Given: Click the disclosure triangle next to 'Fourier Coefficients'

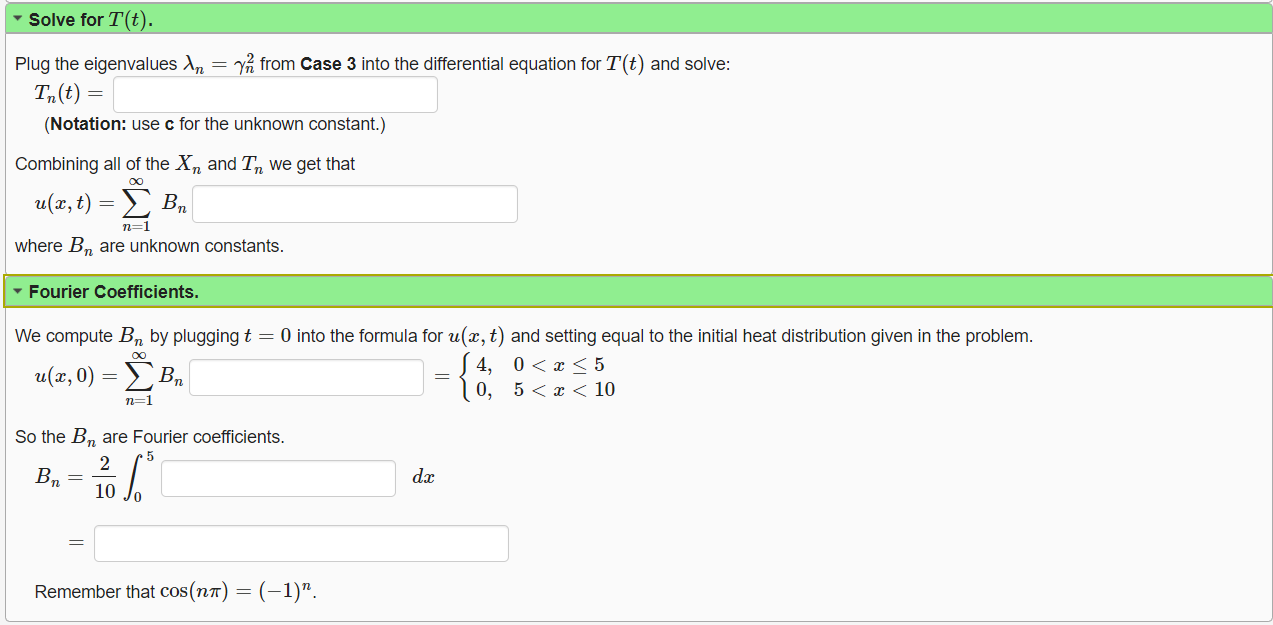Looking at the screenshot, I should point(20,291).
